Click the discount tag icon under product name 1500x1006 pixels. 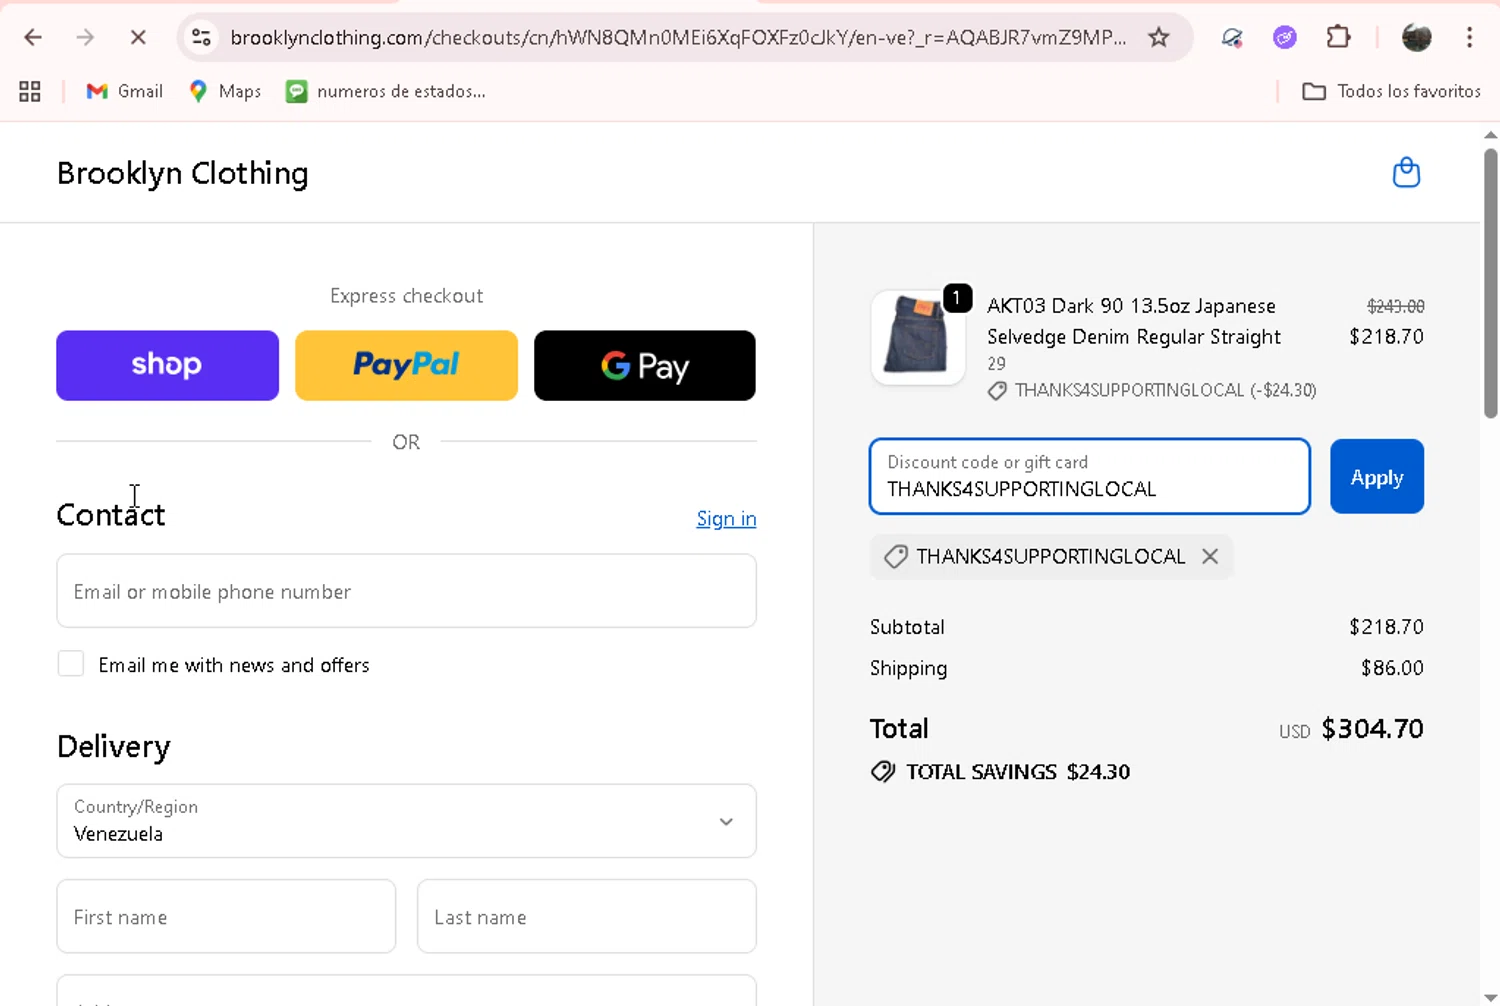pos(997,391)
